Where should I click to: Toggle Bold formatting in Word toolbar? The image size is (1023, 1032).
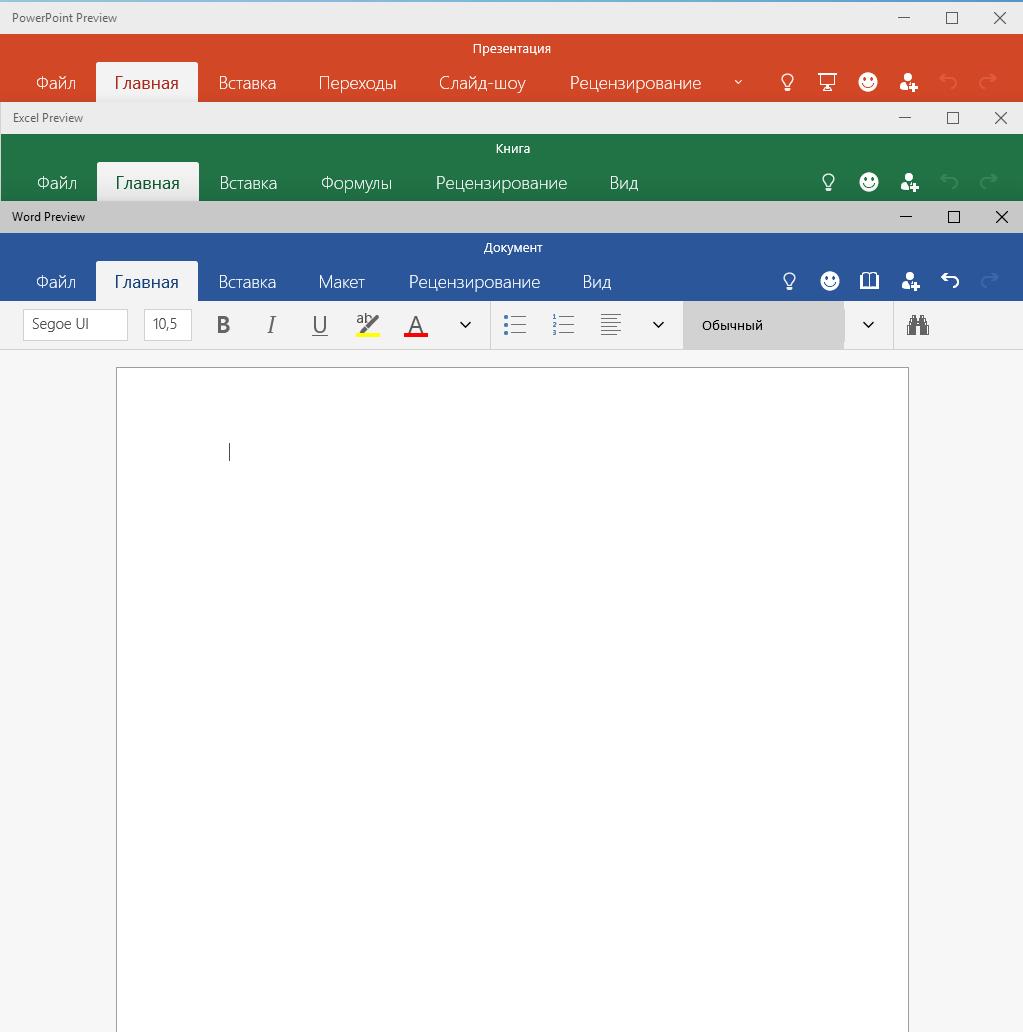(x=223, y=325)
